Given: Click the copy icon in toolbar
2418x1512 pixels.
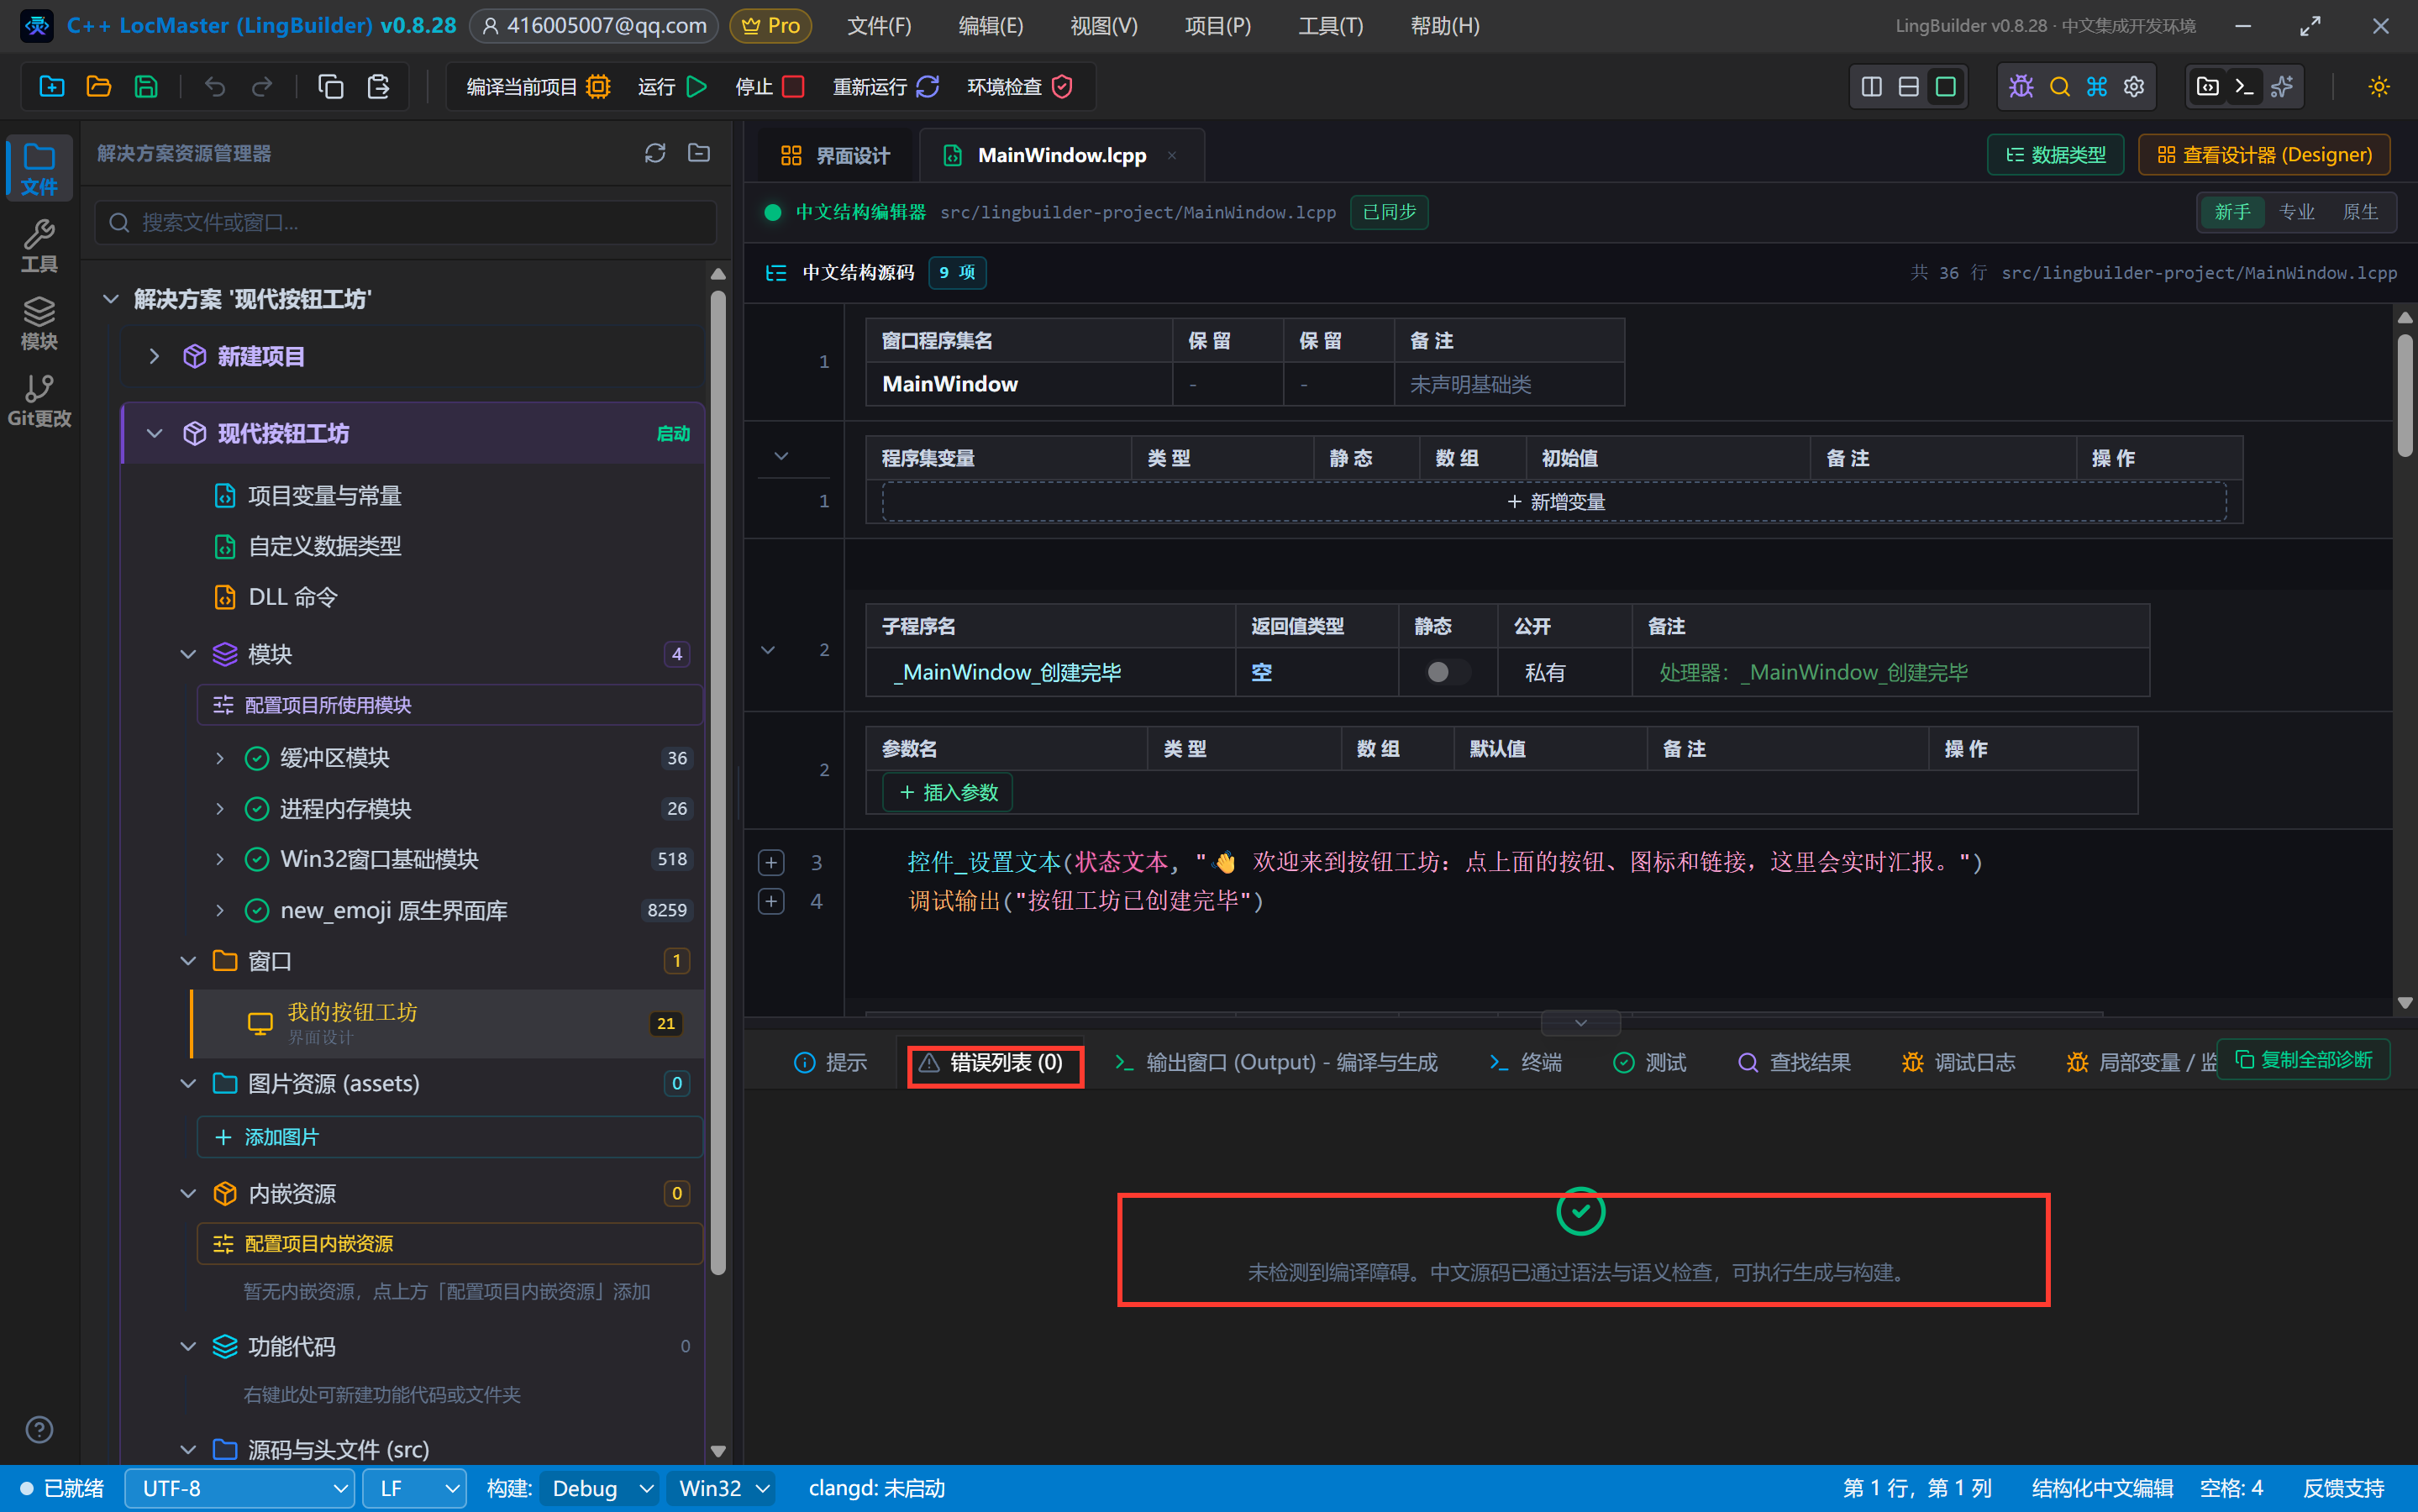Looking at the screenshot, I should pyautogui.click(x=330, y=87).
